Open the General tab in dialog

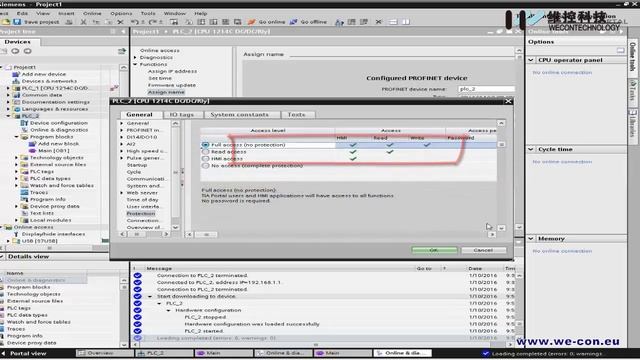pyautogui.click(x=139, y=115)
